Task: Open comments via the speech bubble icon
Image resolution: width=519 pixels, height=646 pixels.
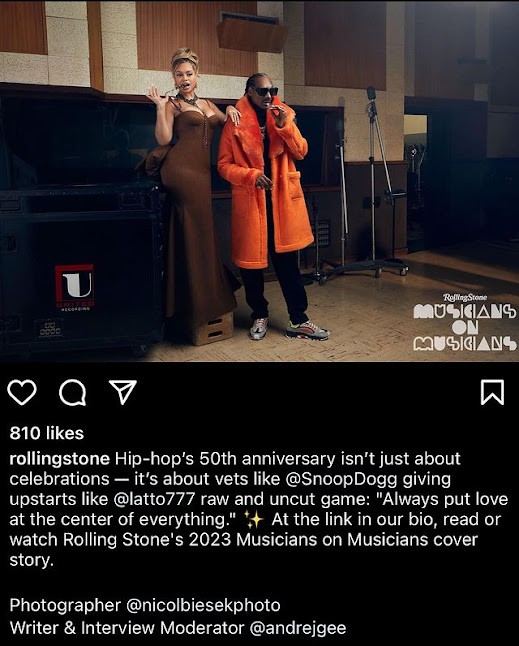Action: pos(72,393)
